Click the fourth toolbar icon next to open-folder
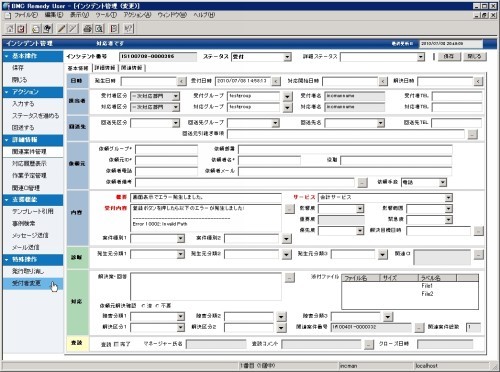The height and width of the screenshot is (372, 500). 47,29
